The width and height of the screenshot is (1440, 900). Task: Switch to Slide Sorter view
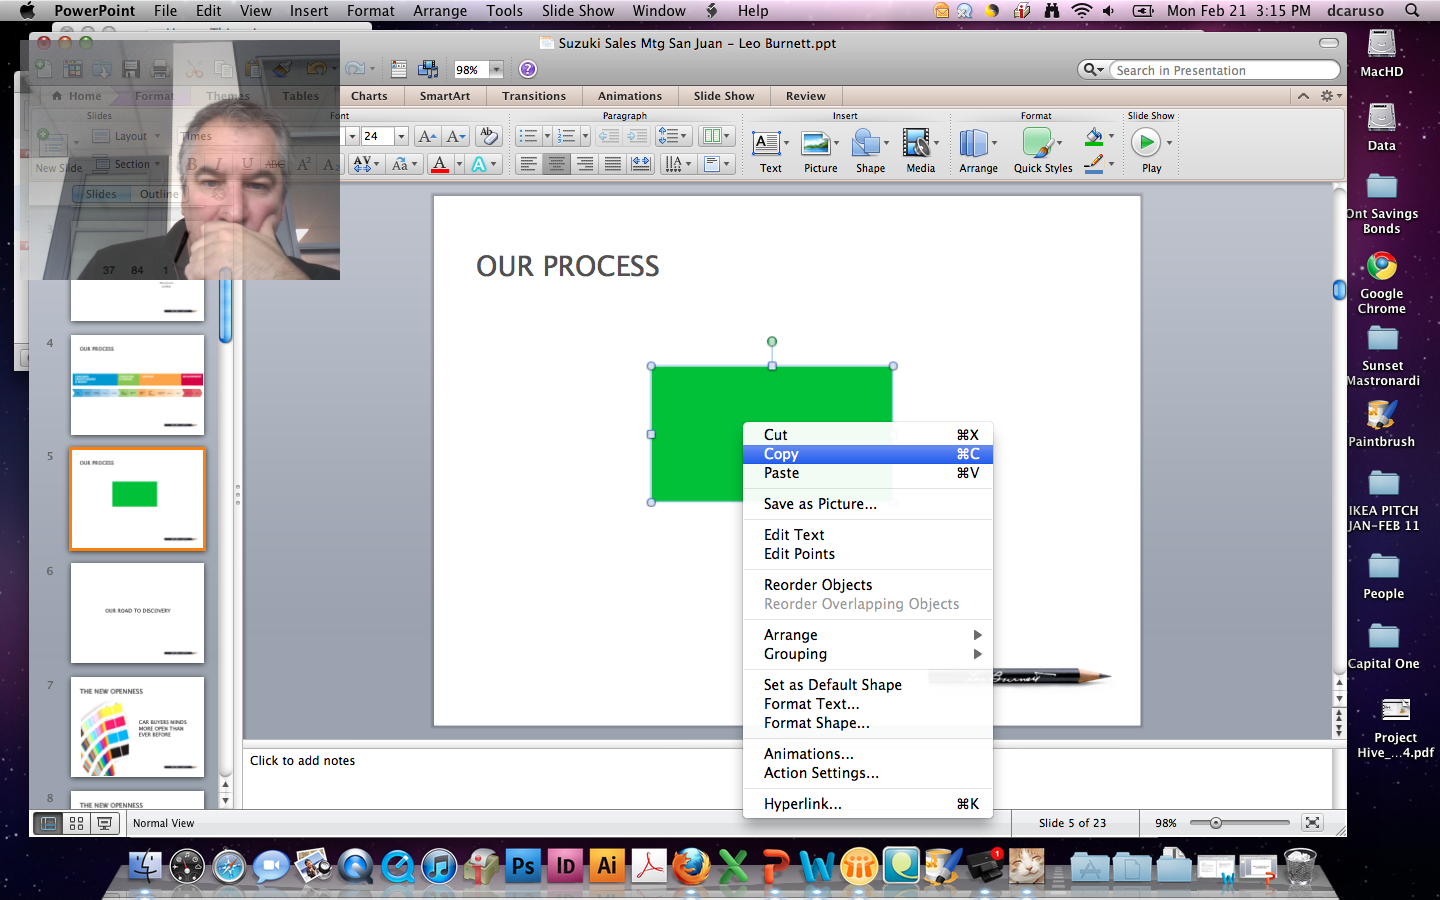point(76,823)
